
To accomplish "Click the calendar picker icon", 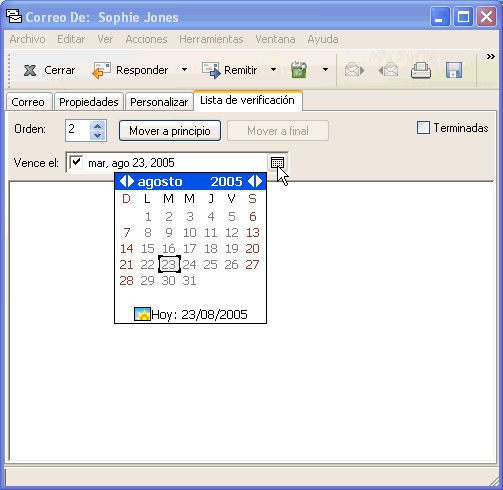I will click(277, 163).
